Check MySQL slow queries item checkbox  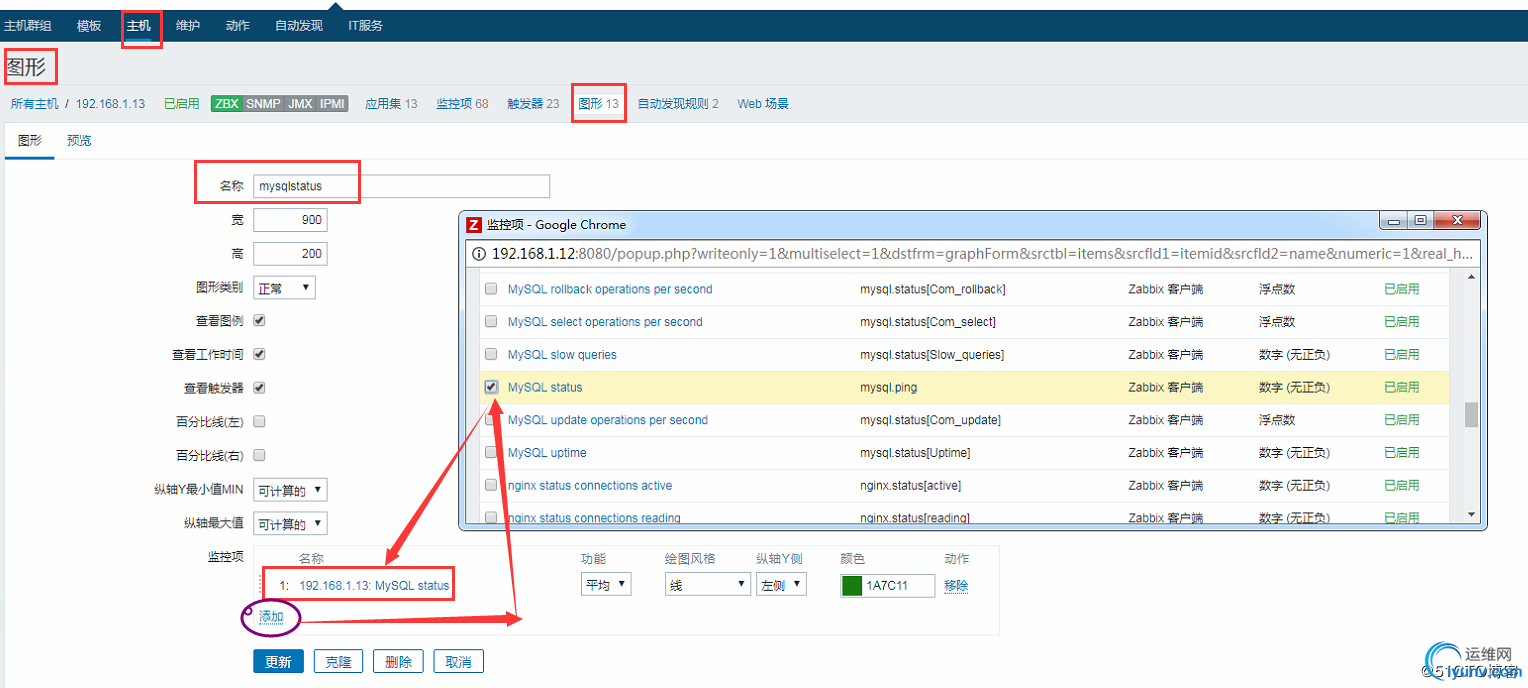click(x=491, y=354)
